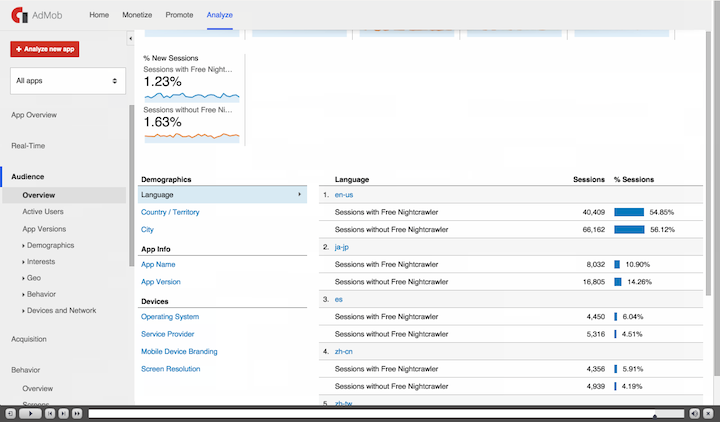Image resolution: width=720 pixels, height=422 pixels.
Task: Select Language demographics row
Action: coord(222,195)
